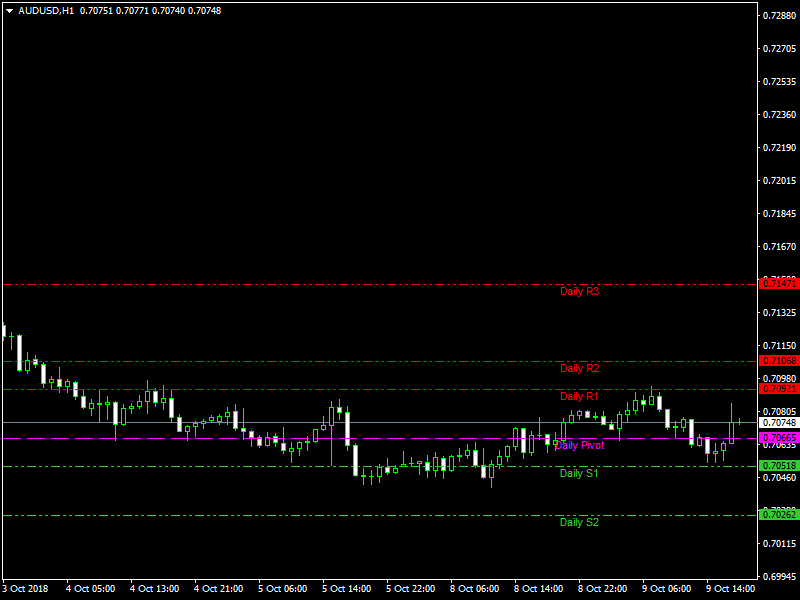Screen dimensions: 800x600
Task: Click the green Daily S2 label
Action: click(579, 522)
